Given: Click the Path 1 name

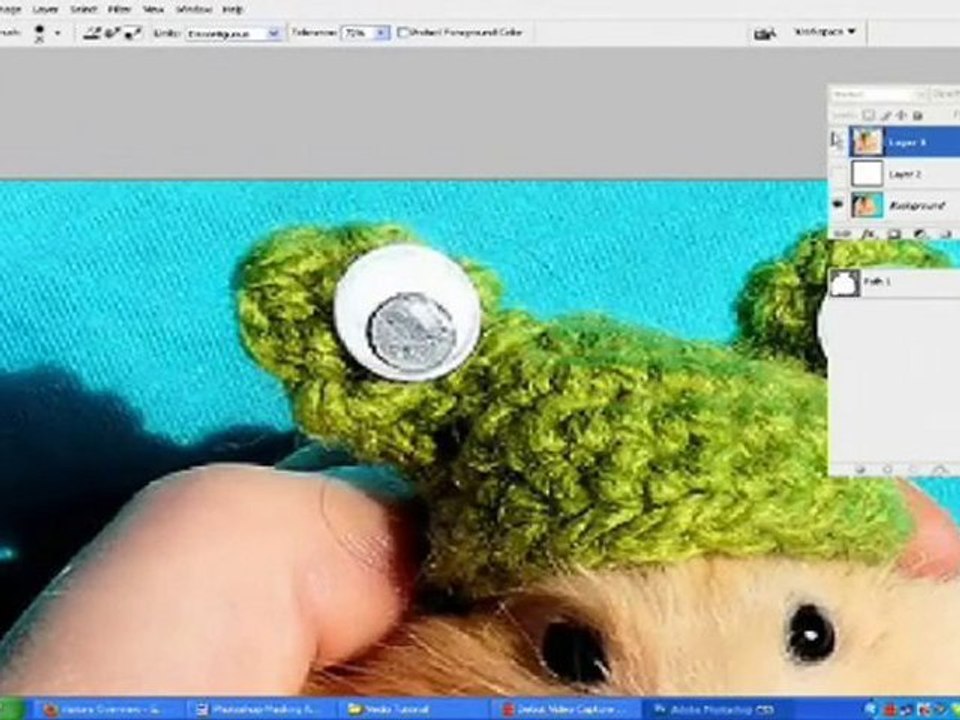Looking at the screenshot, I should 877,282.
